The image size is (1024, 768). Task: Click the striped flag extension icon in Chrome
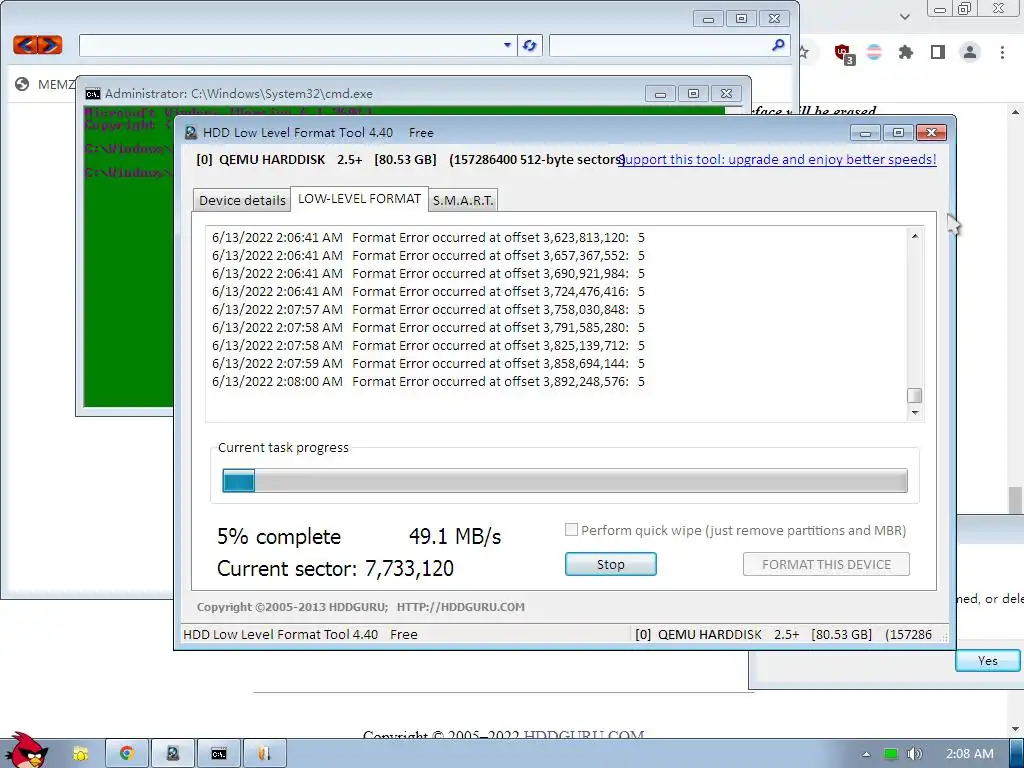(874, 52)
